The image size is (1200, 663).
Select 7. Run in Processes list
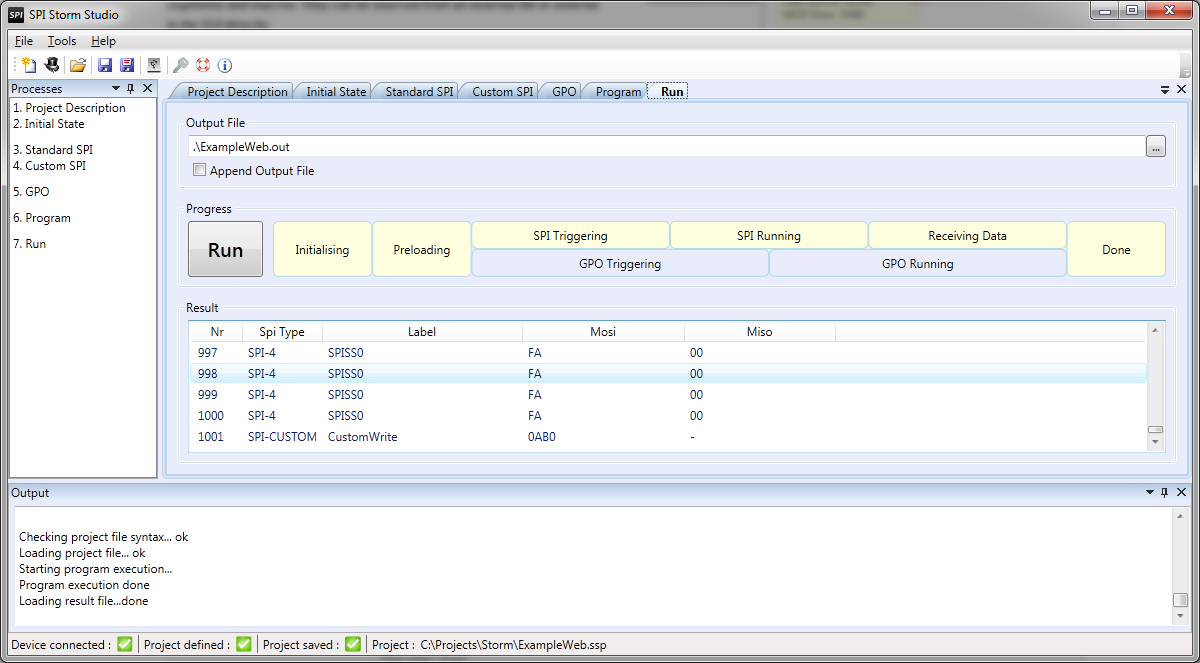pos(29,244)
